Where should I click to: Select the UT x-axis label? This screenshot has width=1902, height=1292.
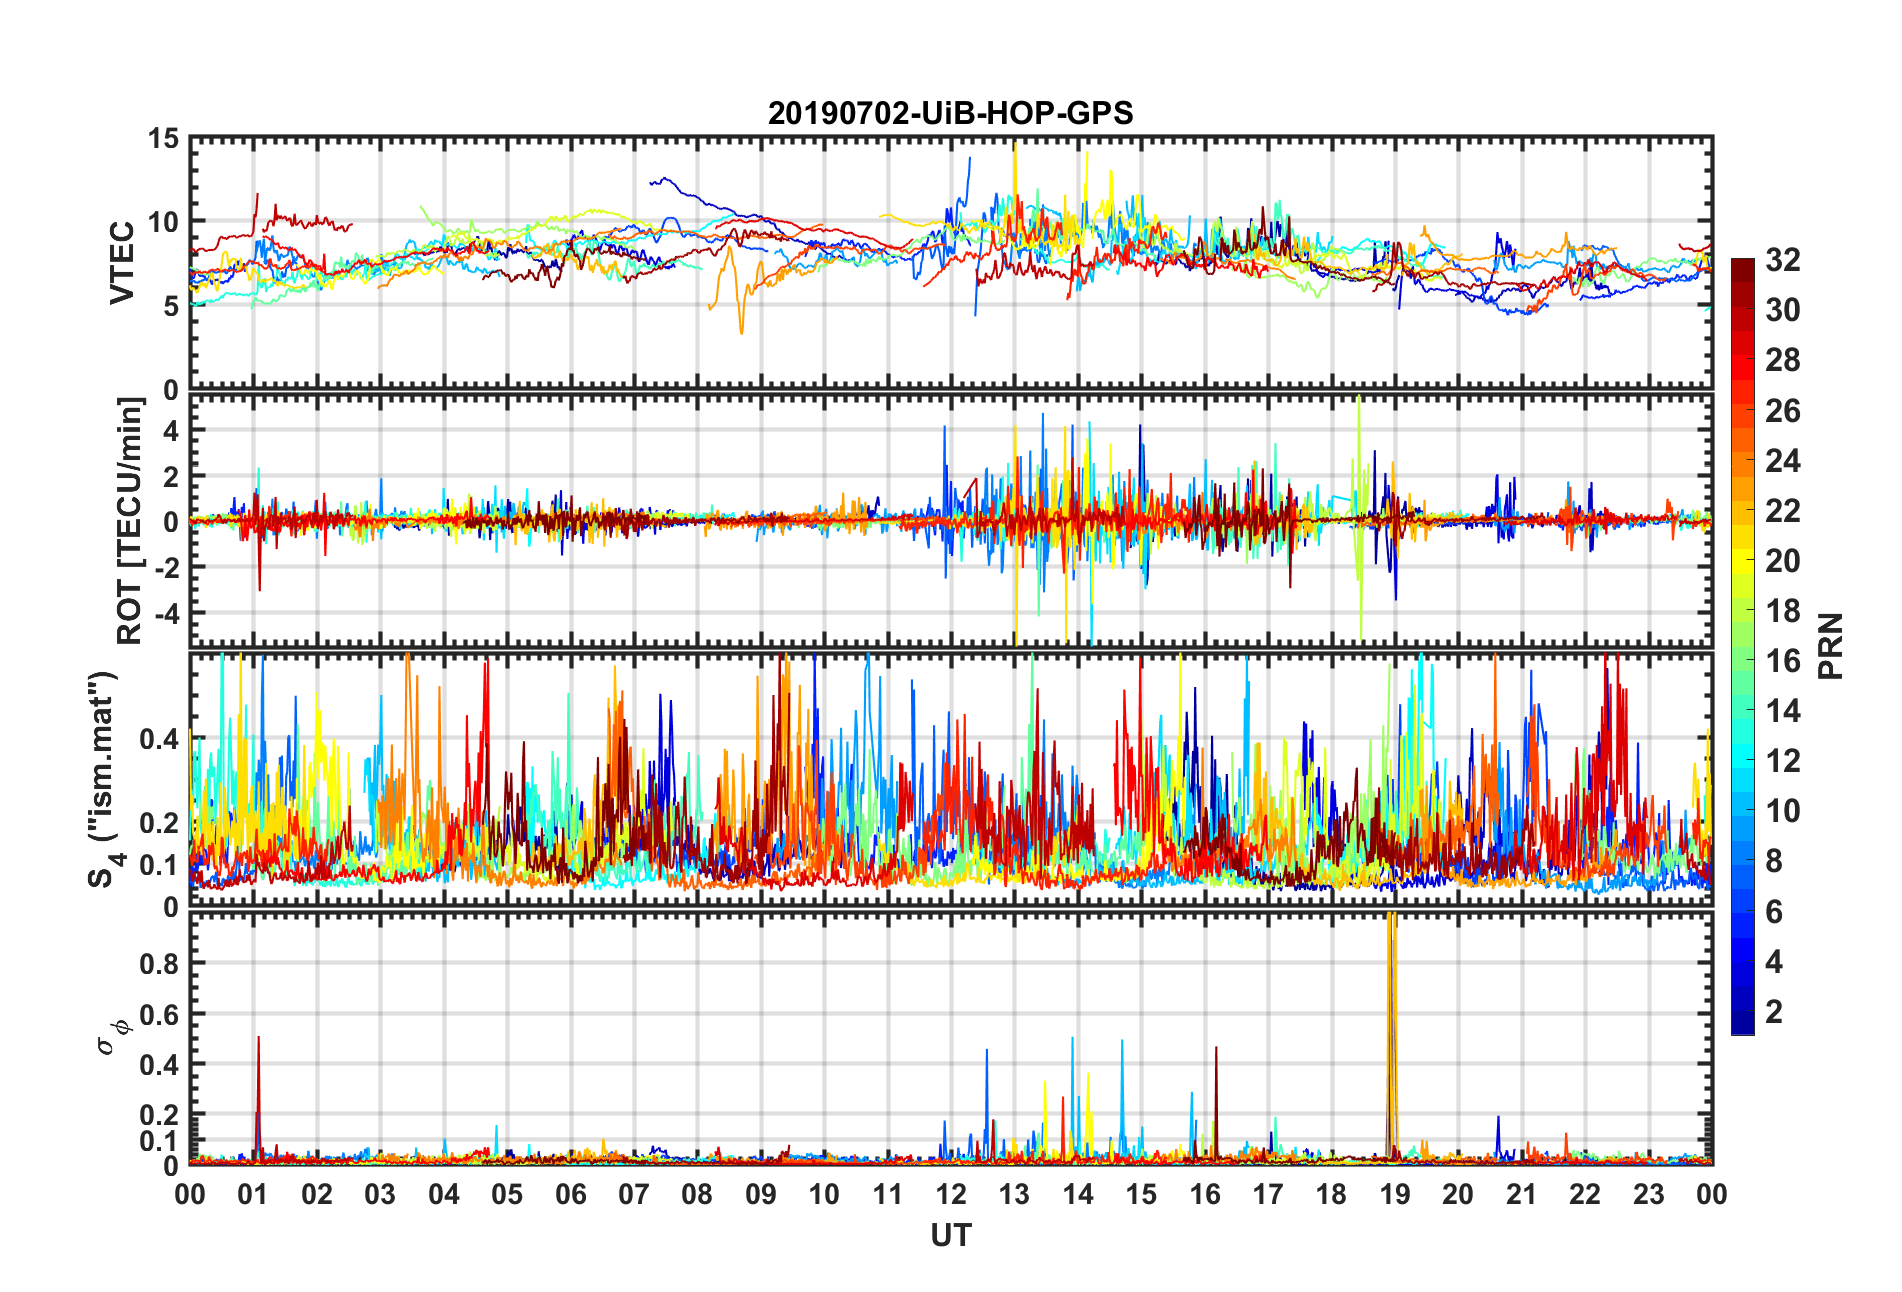[x=950, y=1236]
